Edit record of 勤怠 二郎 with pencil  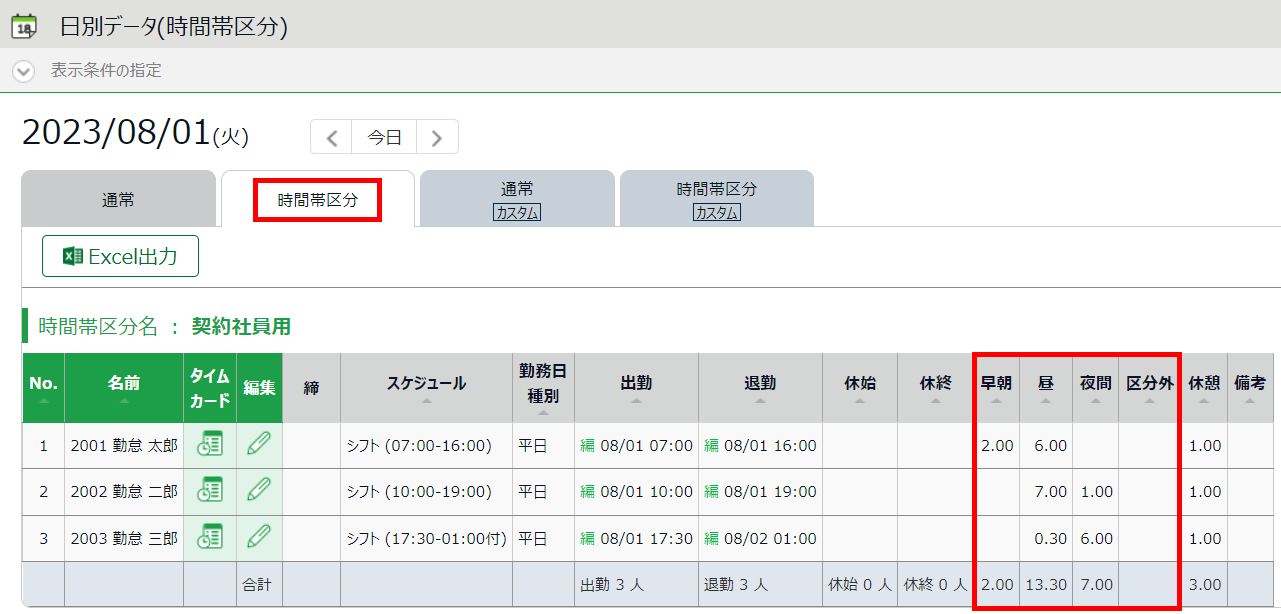(259, 491)
